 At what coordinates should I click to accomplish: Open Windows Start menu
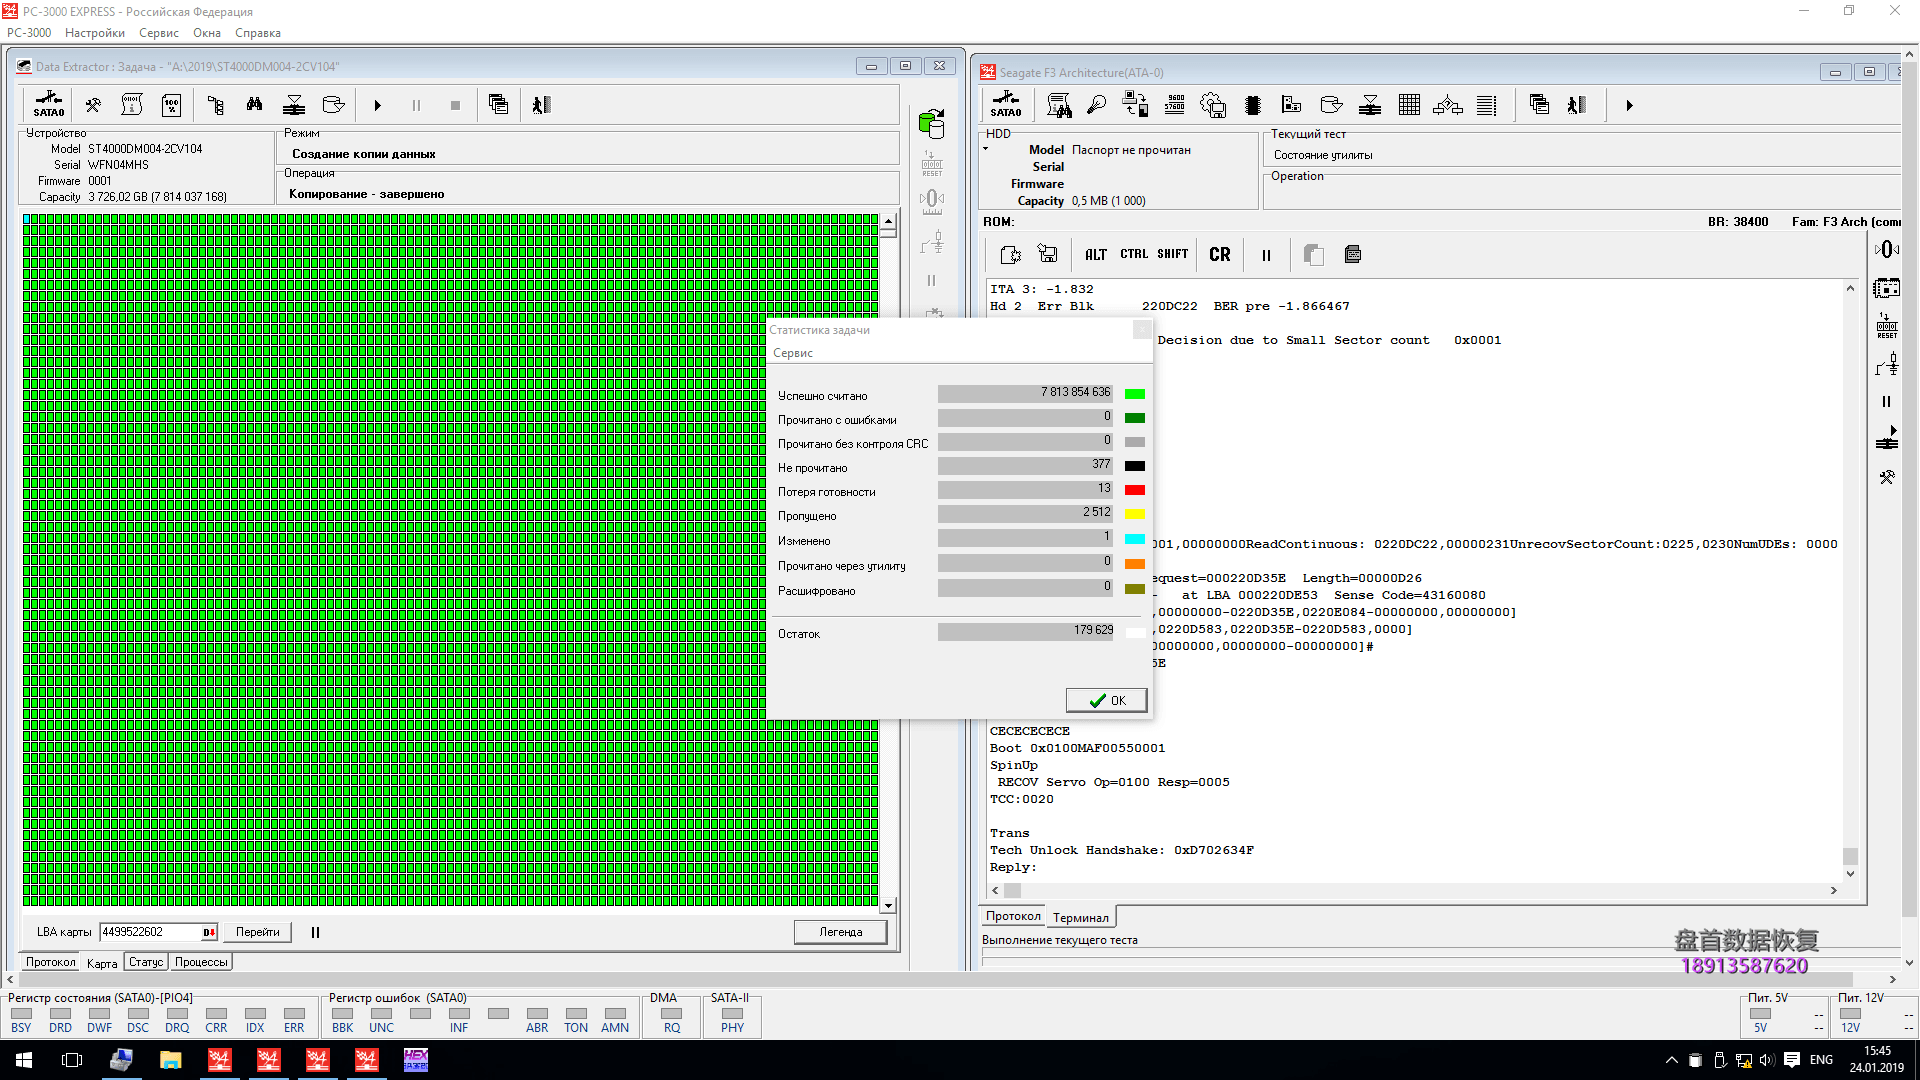tap(24, 1060)
